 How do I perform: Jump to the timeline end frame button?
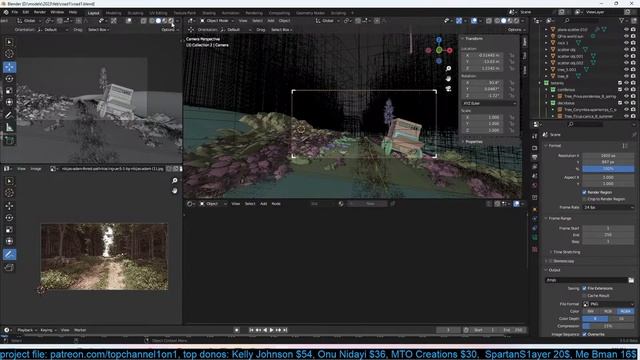(x=285, y=330)
